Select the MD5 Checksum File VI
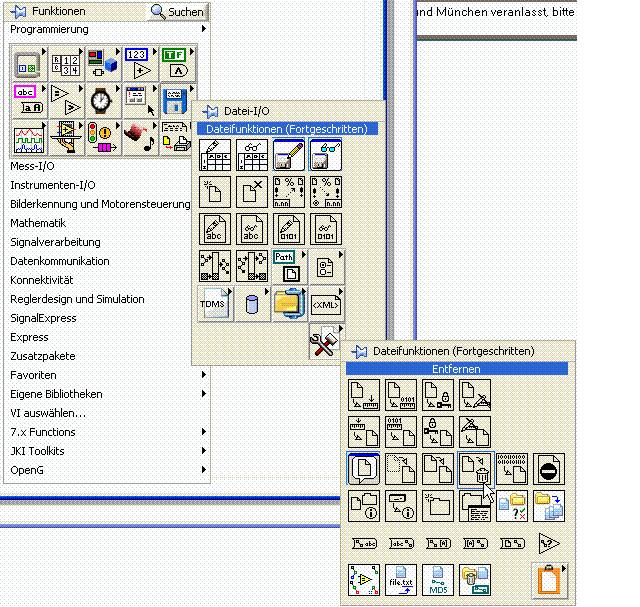Screen dimensions: 640x607 (438, 580)
